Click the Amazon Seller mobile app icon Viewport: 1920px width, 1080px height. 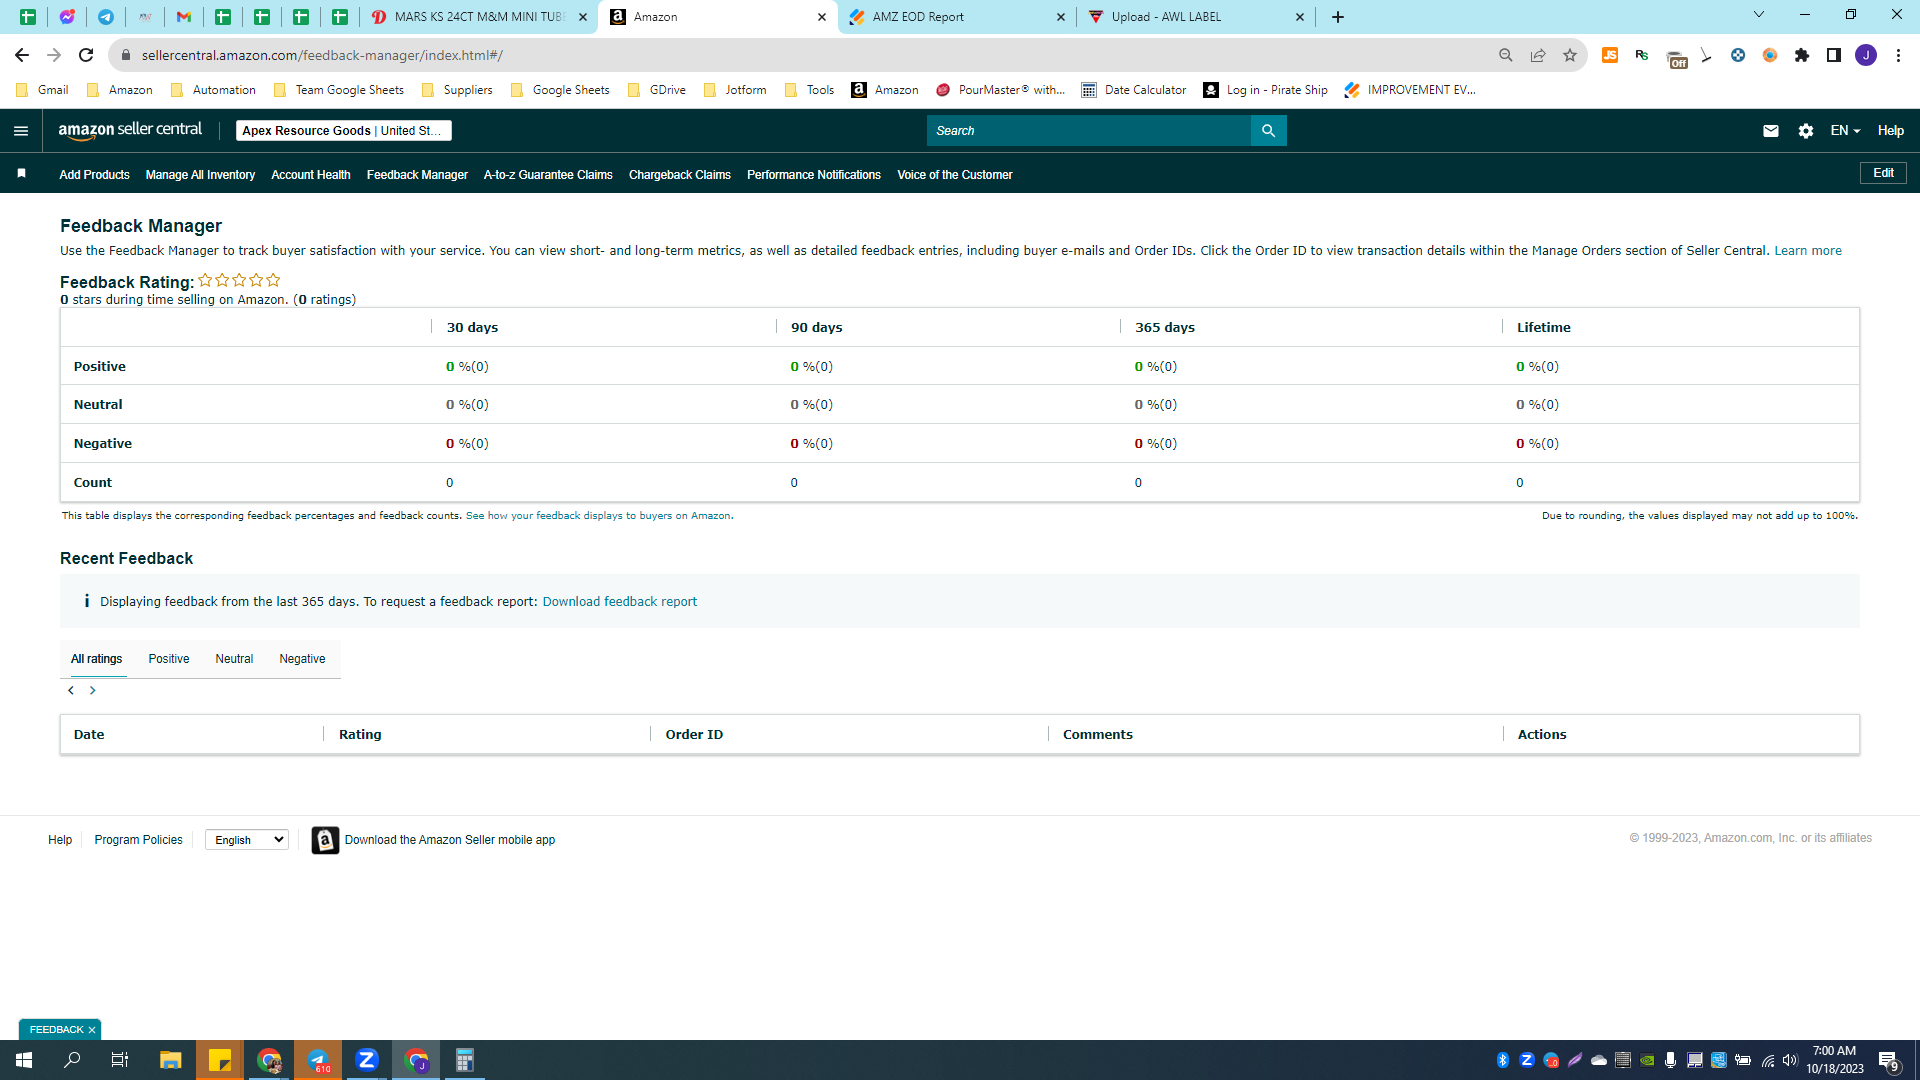(x=325, y=840)
